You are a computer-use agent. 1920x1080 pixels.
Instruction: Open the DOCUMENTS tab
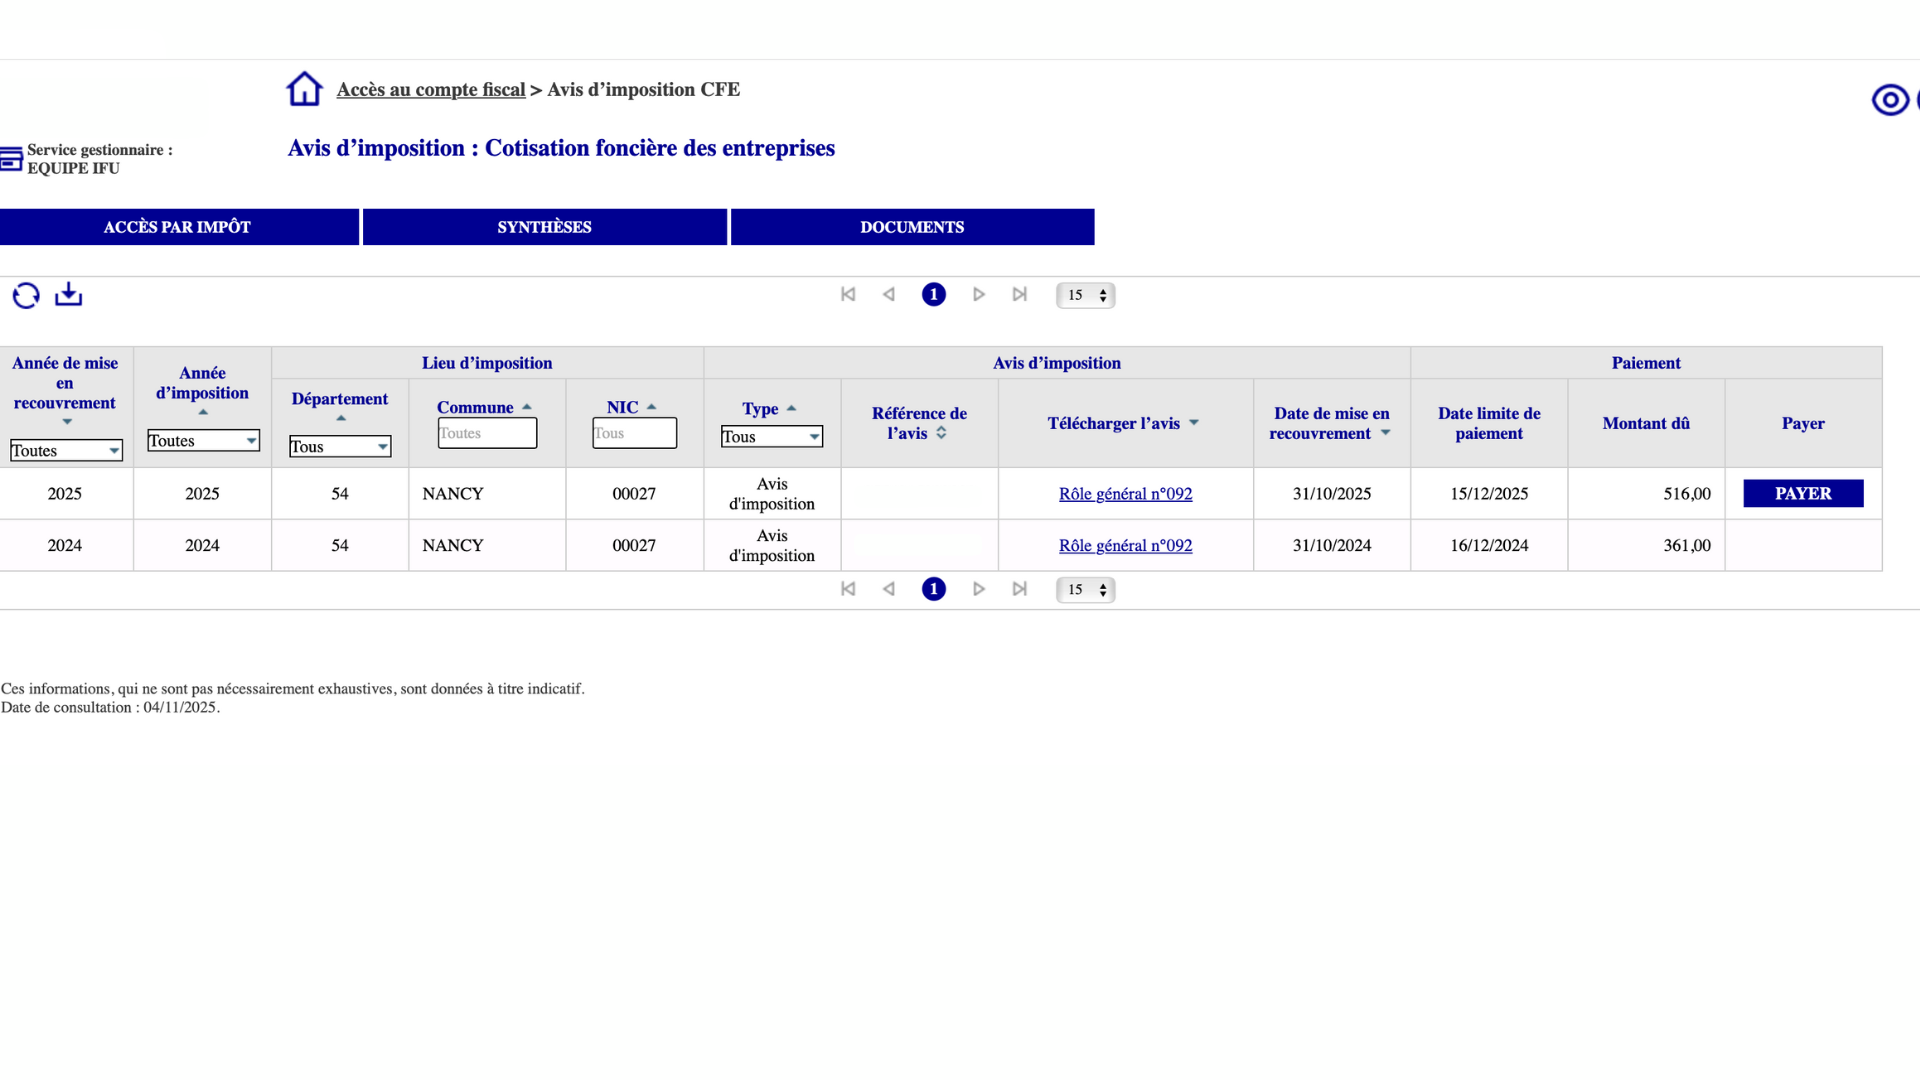912,227
